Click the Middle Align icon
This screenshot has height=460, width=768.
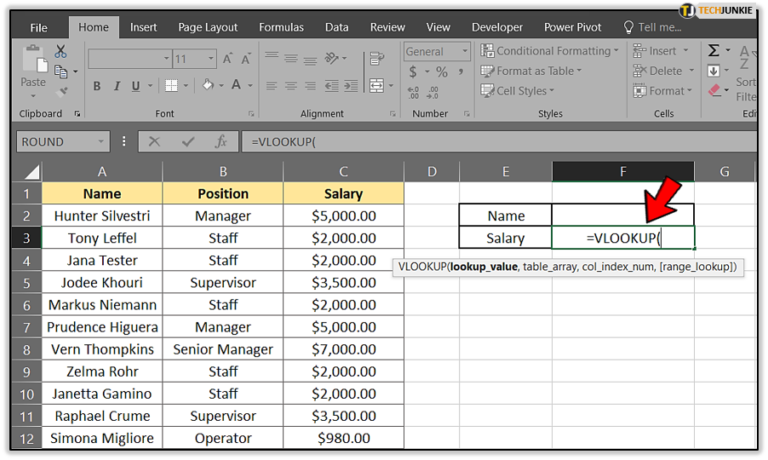(291, 59)
